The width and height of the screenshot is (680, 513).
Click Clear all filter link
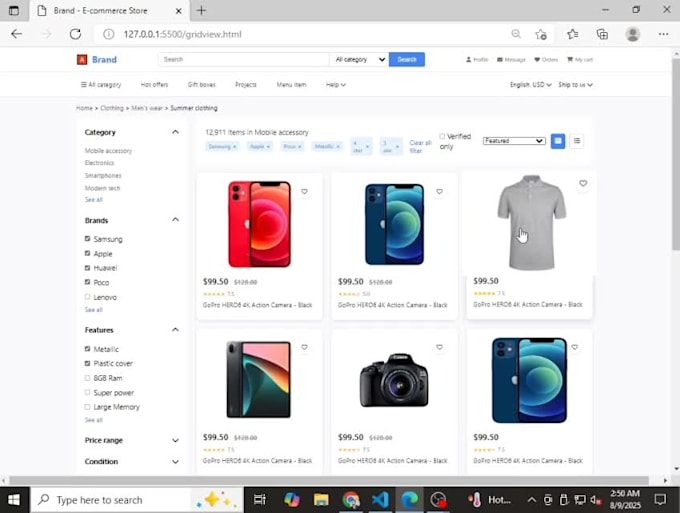(x=420, y=147)
